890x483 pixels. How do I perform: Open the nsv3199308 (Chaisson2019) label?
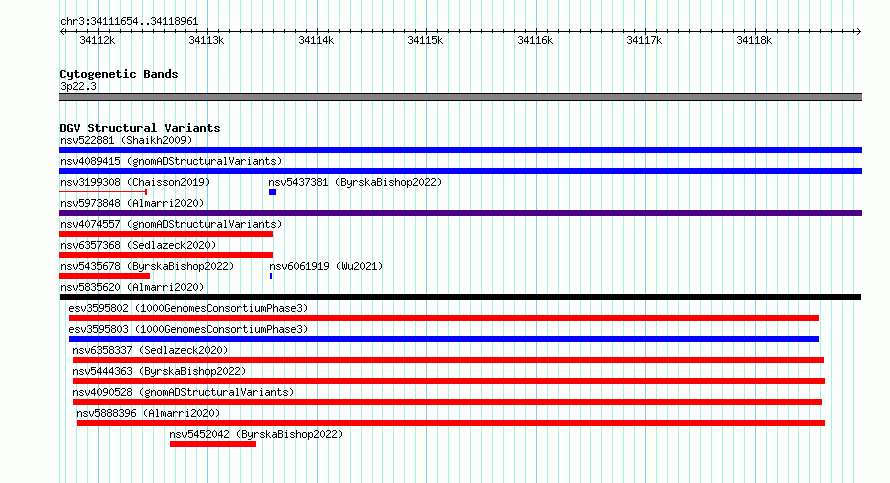135,182
